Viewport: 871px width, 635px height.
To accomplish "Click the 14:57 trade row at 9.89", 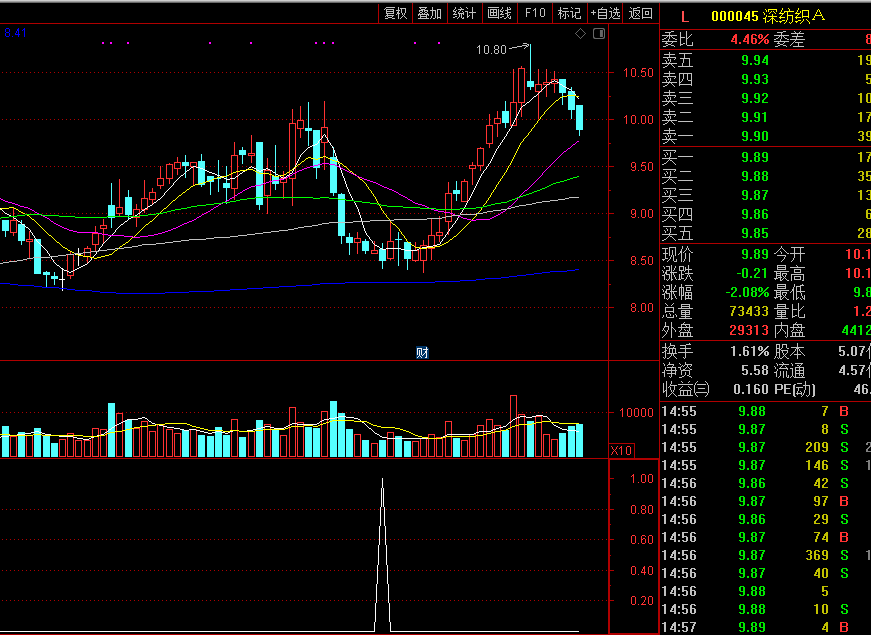I will pos(765,627).
